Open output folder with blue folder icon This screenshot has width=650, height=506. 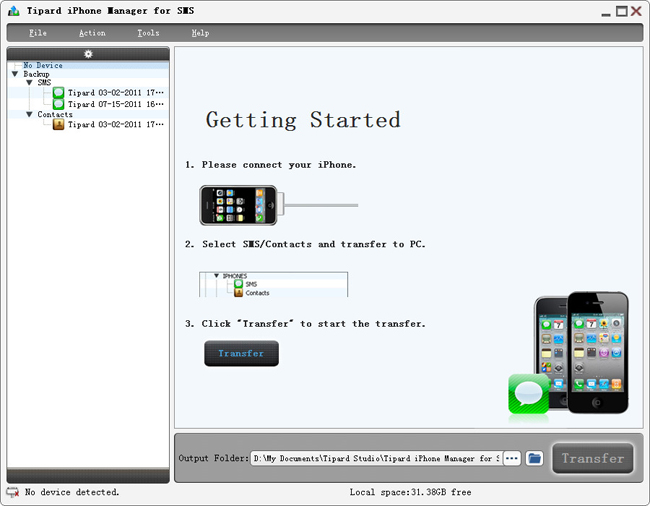pyautogui.click(x=534, y=458)
